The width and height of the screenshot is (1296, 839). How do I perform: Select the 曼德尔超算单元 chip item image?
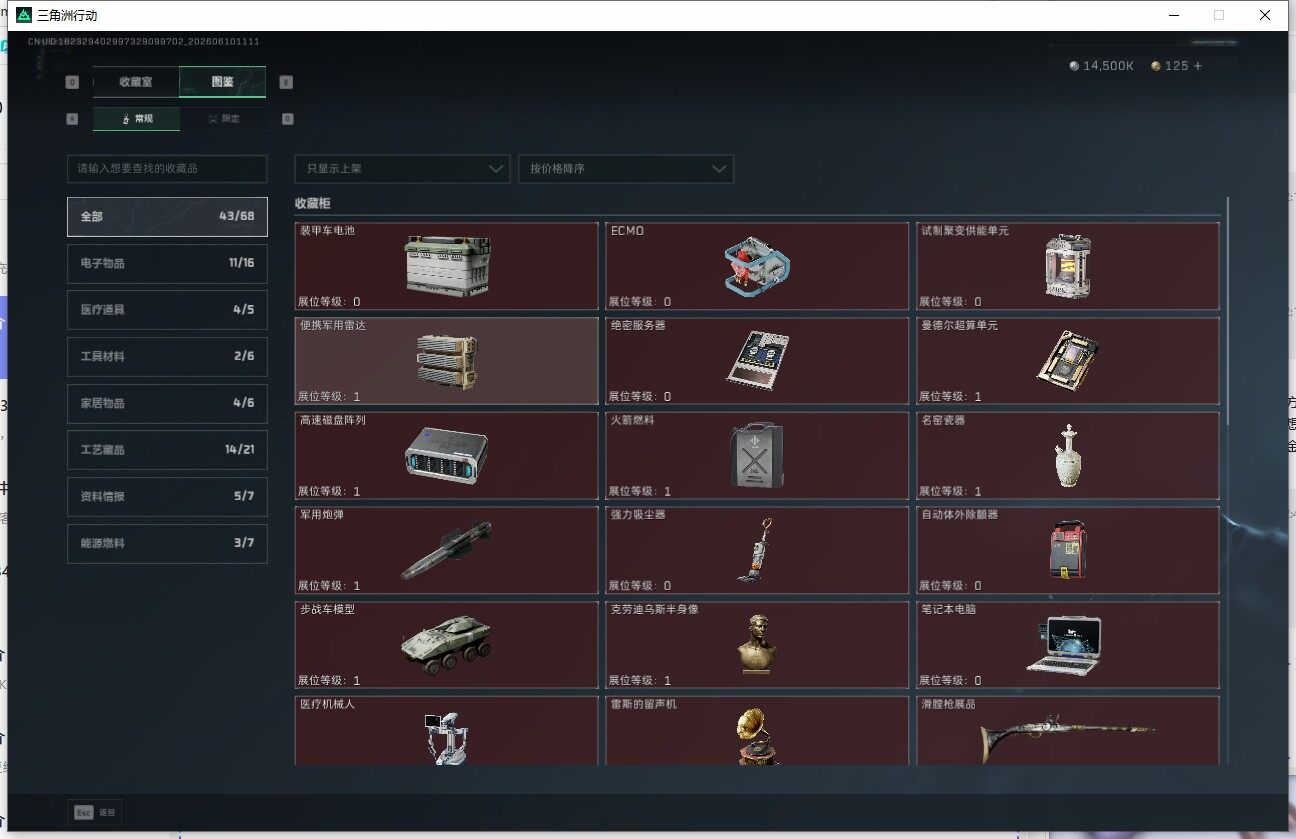[1067, 360]
